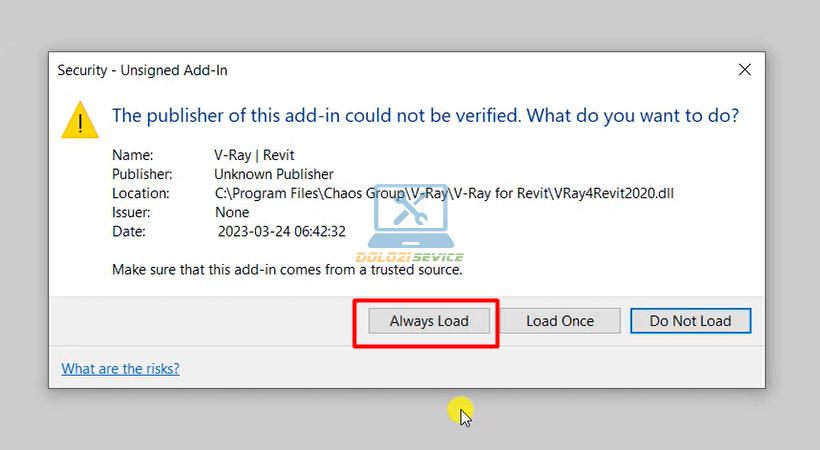Click the trusted source warning message
The image size is (820, 450).
point(287,269)
